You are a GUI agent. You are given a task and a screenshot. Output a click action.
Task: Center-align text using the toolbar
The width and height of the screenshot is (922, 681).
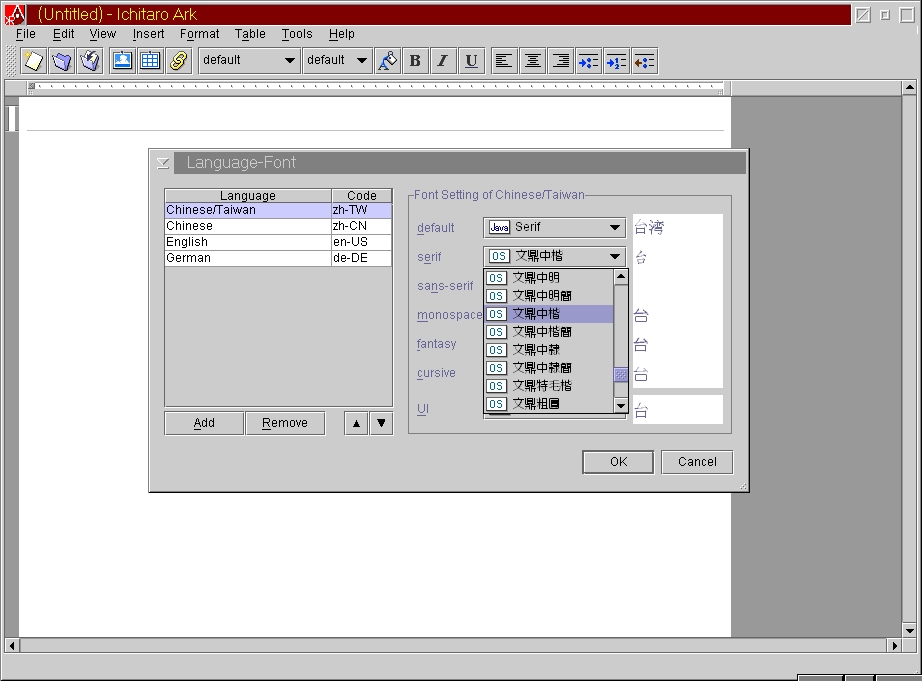tap(533, 61)
